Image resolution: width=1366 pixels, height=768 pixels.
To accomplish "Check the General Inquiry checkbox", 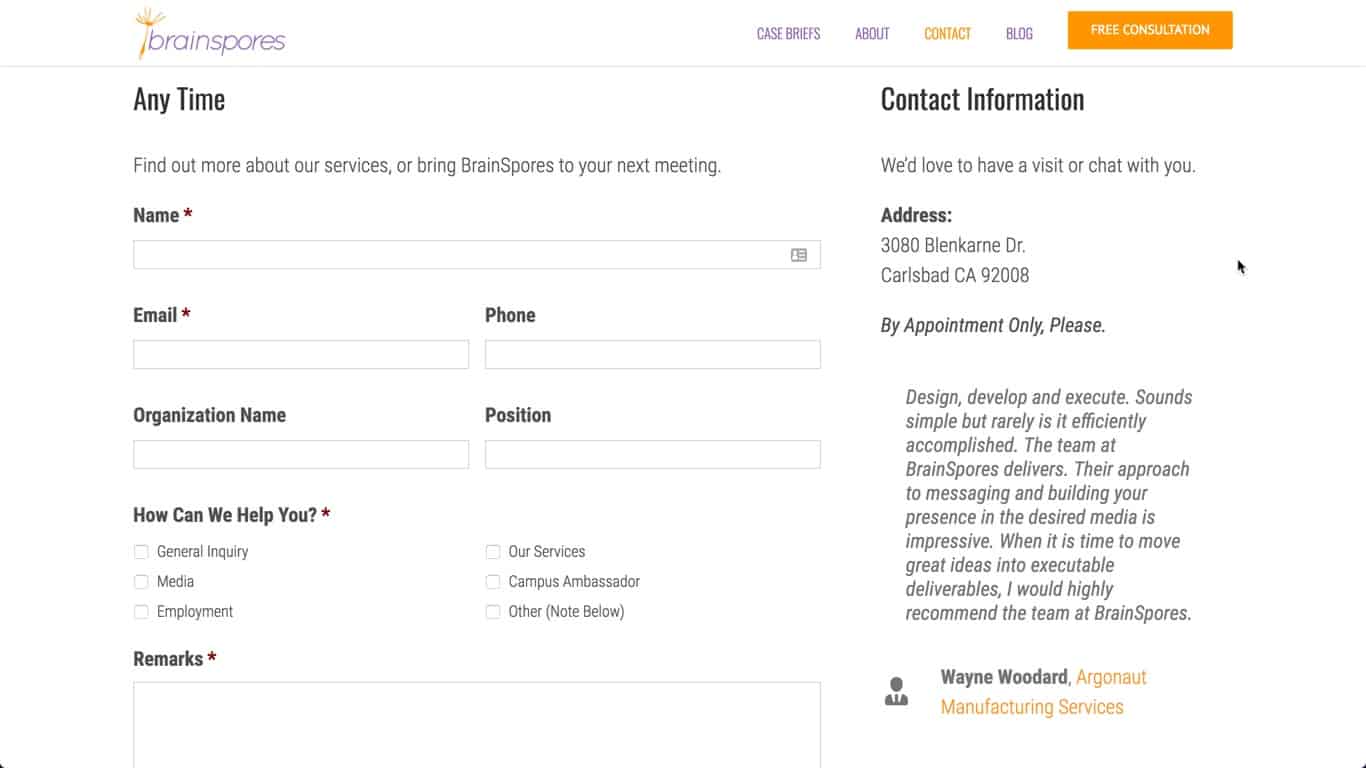I will coord(141,552).
